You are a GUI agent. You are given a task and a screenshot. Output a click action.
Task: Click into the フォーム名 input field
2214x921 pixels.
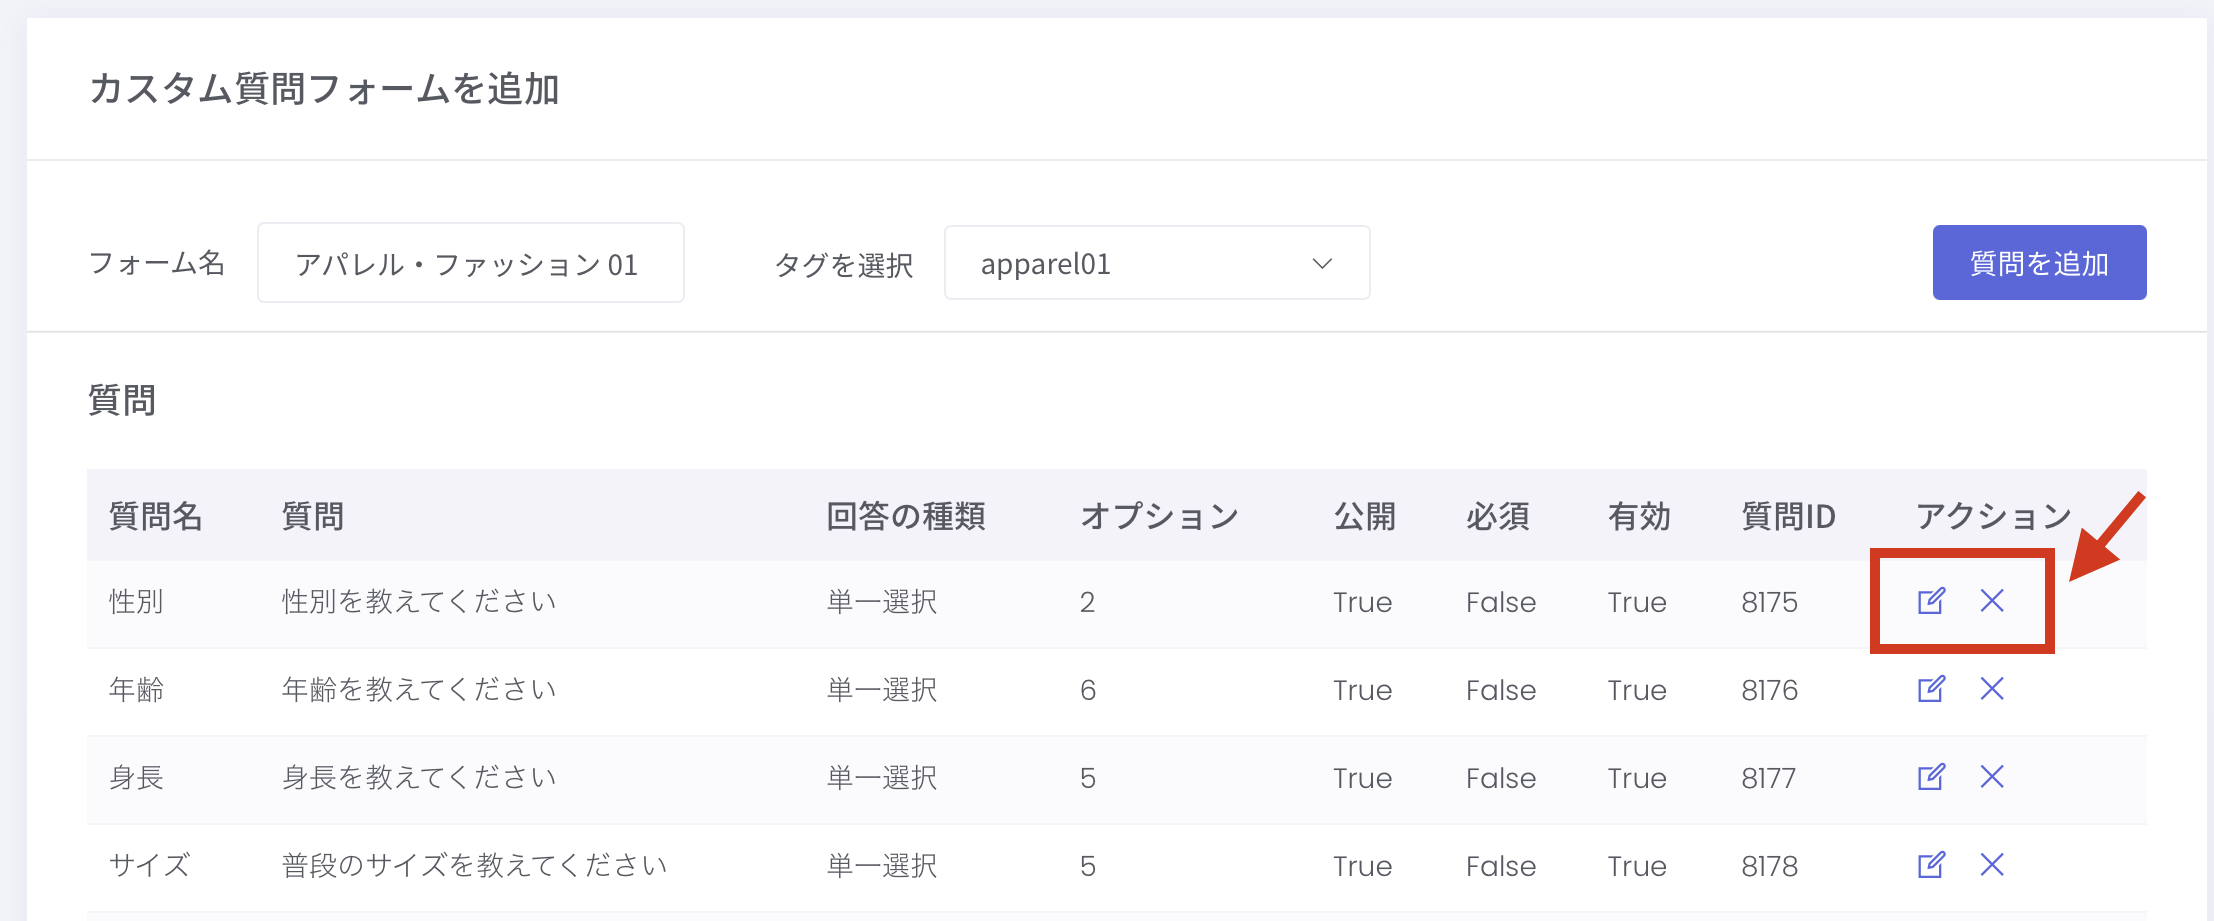click(470, 263)
